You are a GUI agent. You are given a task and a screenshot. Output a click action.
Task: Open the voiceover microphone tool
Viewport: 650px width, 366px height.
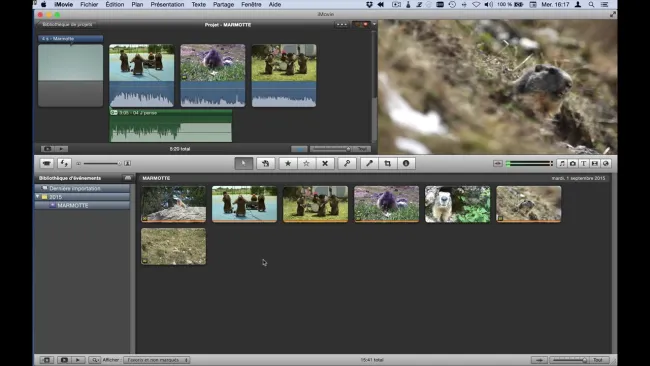click(369, 163)
